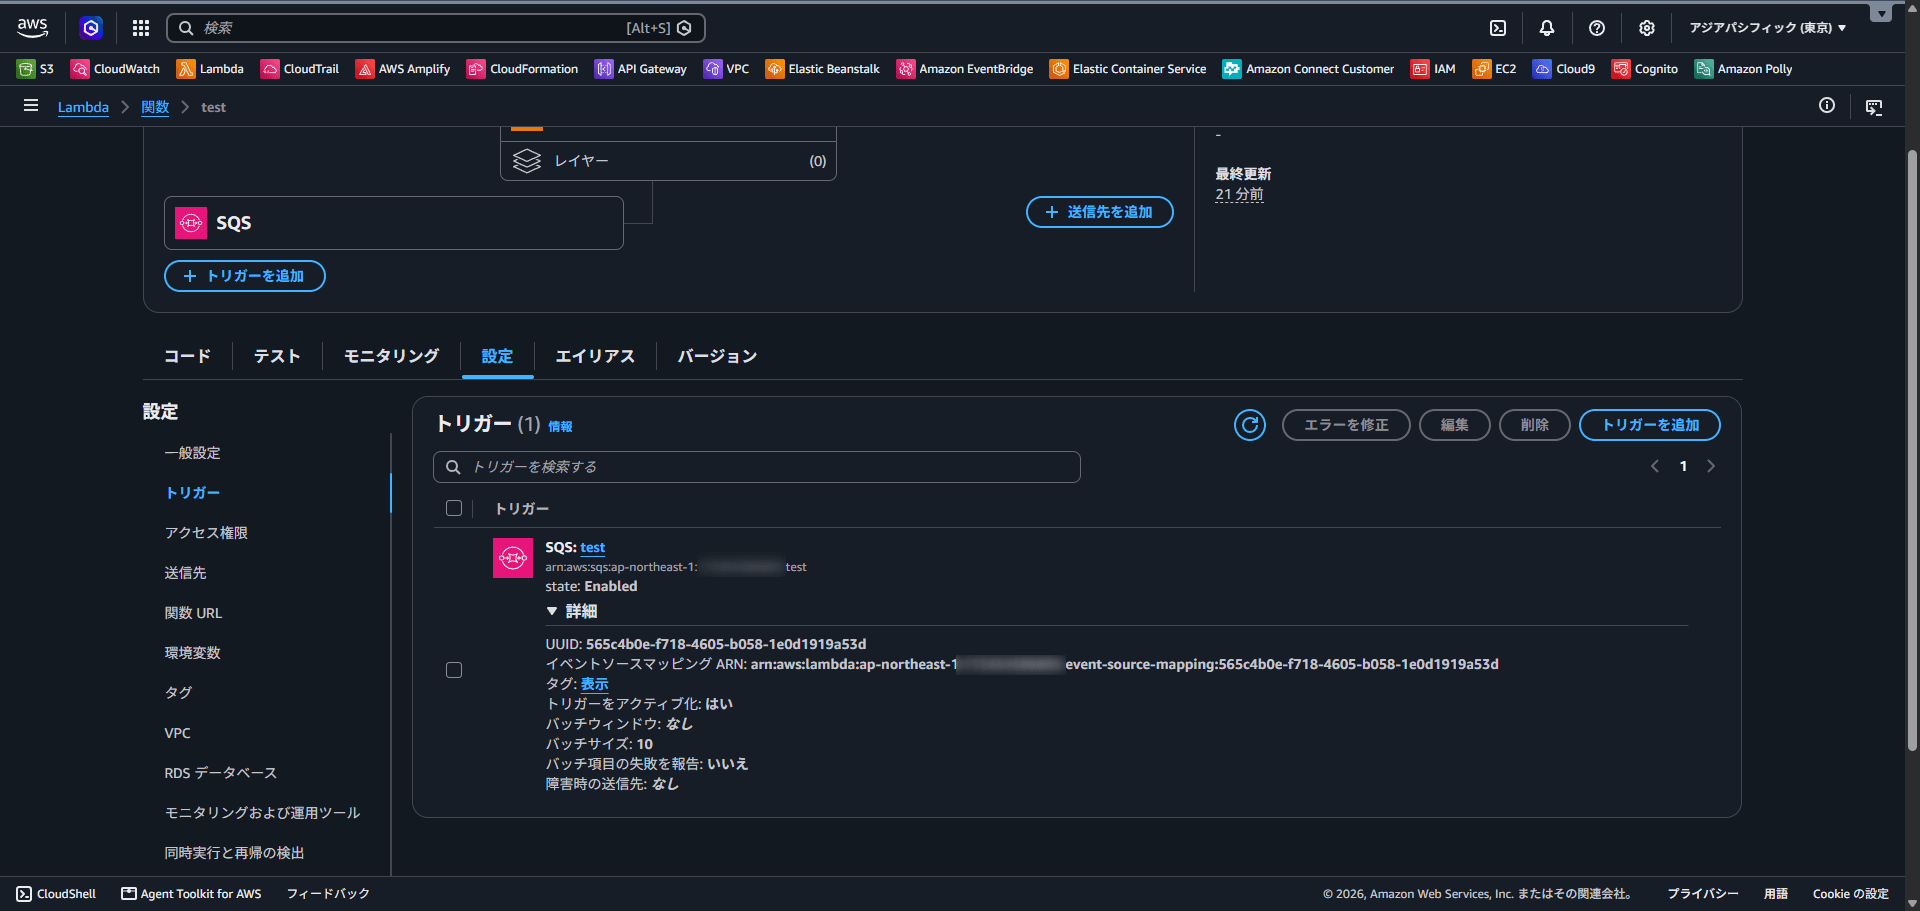Open the notifications bell
1920x911 pixels.
point(1547,28)
